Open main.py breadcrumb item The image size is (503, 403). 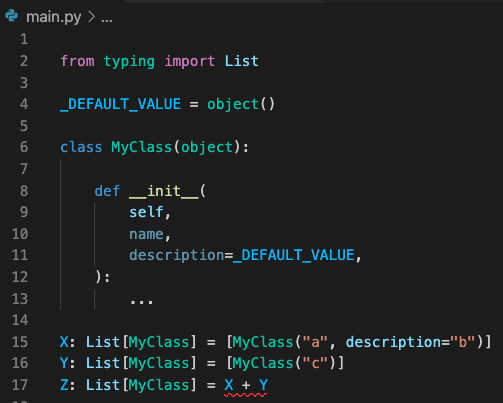tap(54, 17)
